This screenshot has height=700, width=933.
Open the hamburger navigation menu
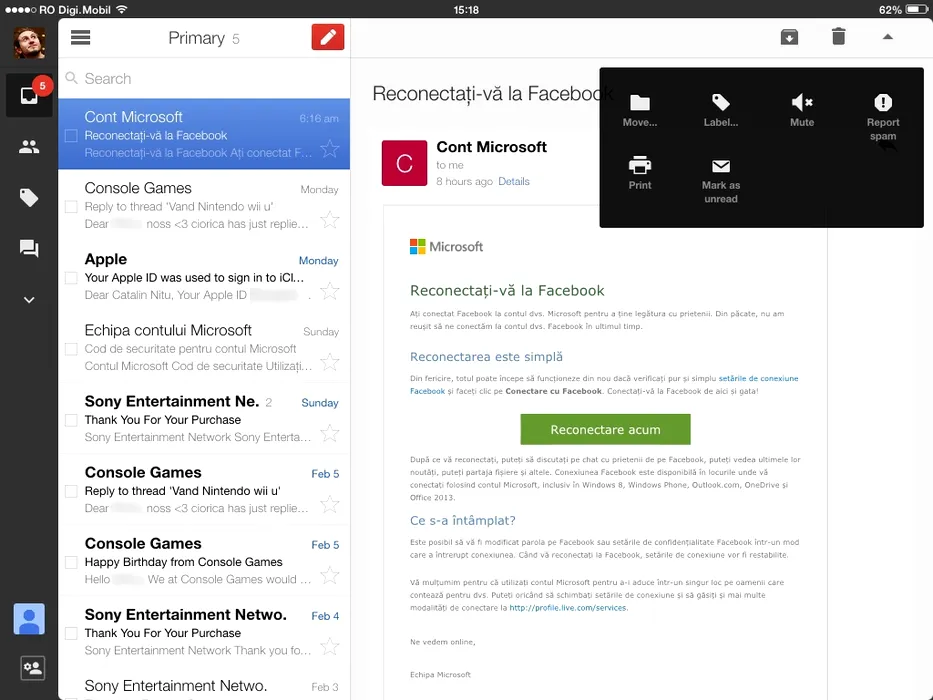point(81,38)
